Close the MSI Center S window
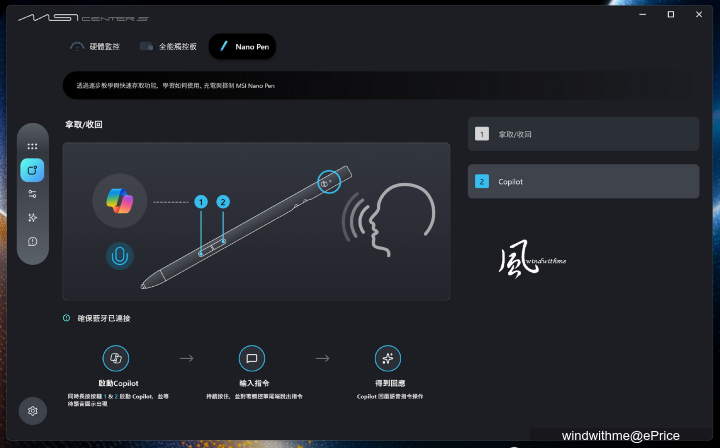This screenshot has height=448, width=720. click(x=699, y=15)
